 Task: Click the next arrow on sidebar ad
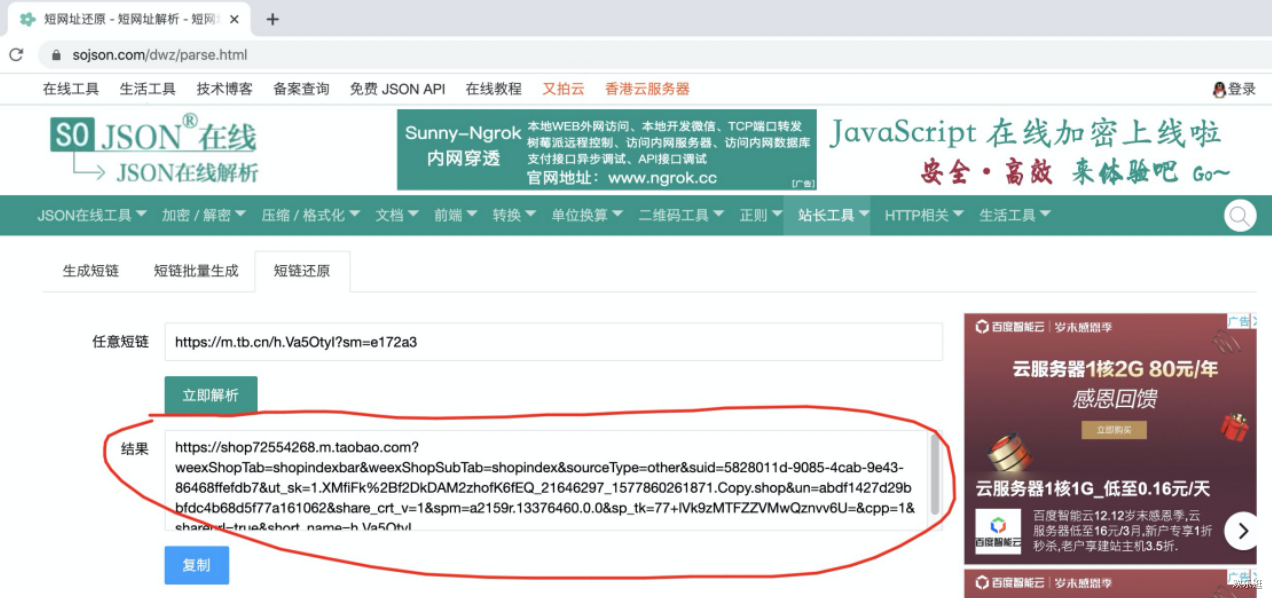coord(1243,531)
